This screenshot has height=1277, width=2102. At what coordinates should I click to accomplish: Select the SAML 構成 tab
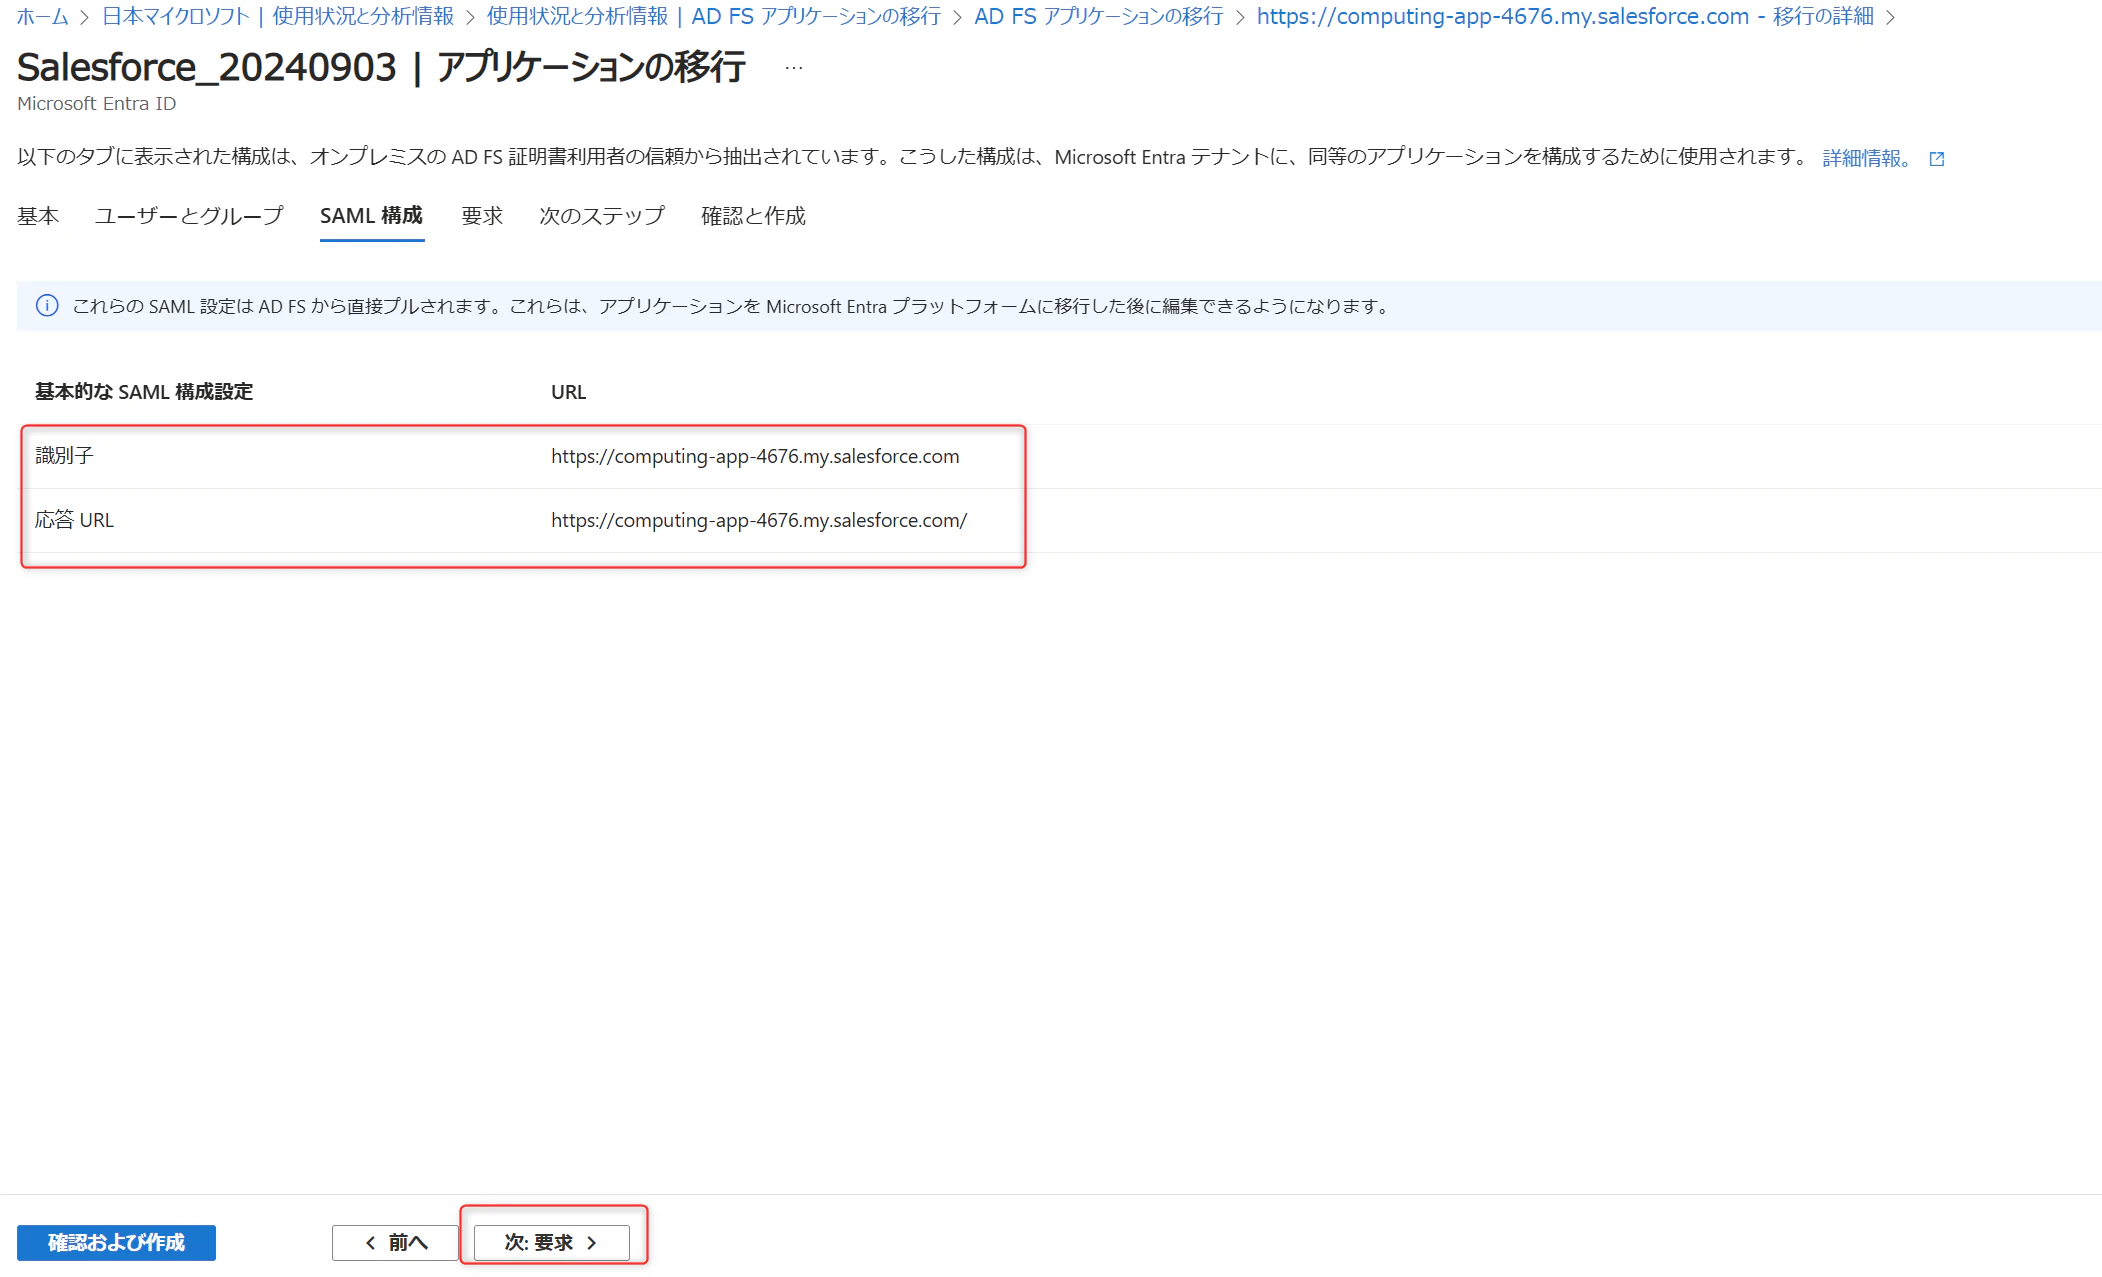point(371,216)
